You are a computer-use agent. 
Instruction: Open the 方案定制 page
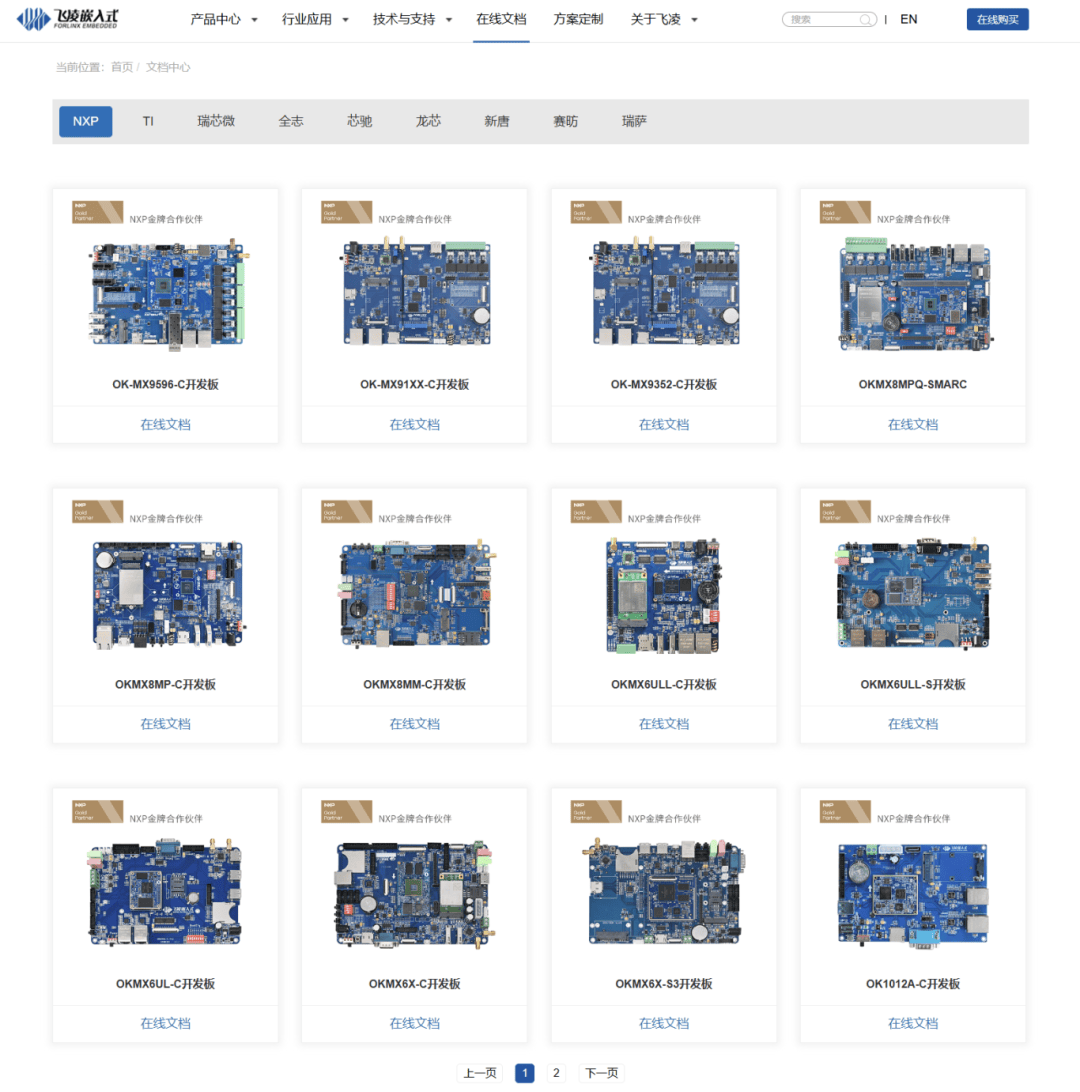[578, 20]
